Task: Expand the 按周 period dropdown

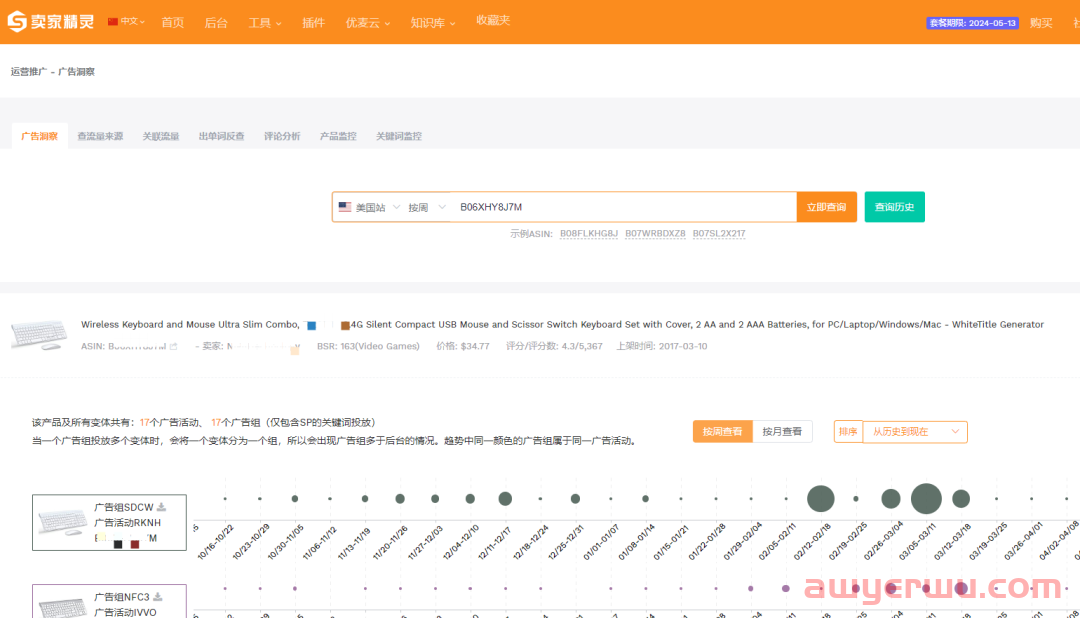Action: 426,207
